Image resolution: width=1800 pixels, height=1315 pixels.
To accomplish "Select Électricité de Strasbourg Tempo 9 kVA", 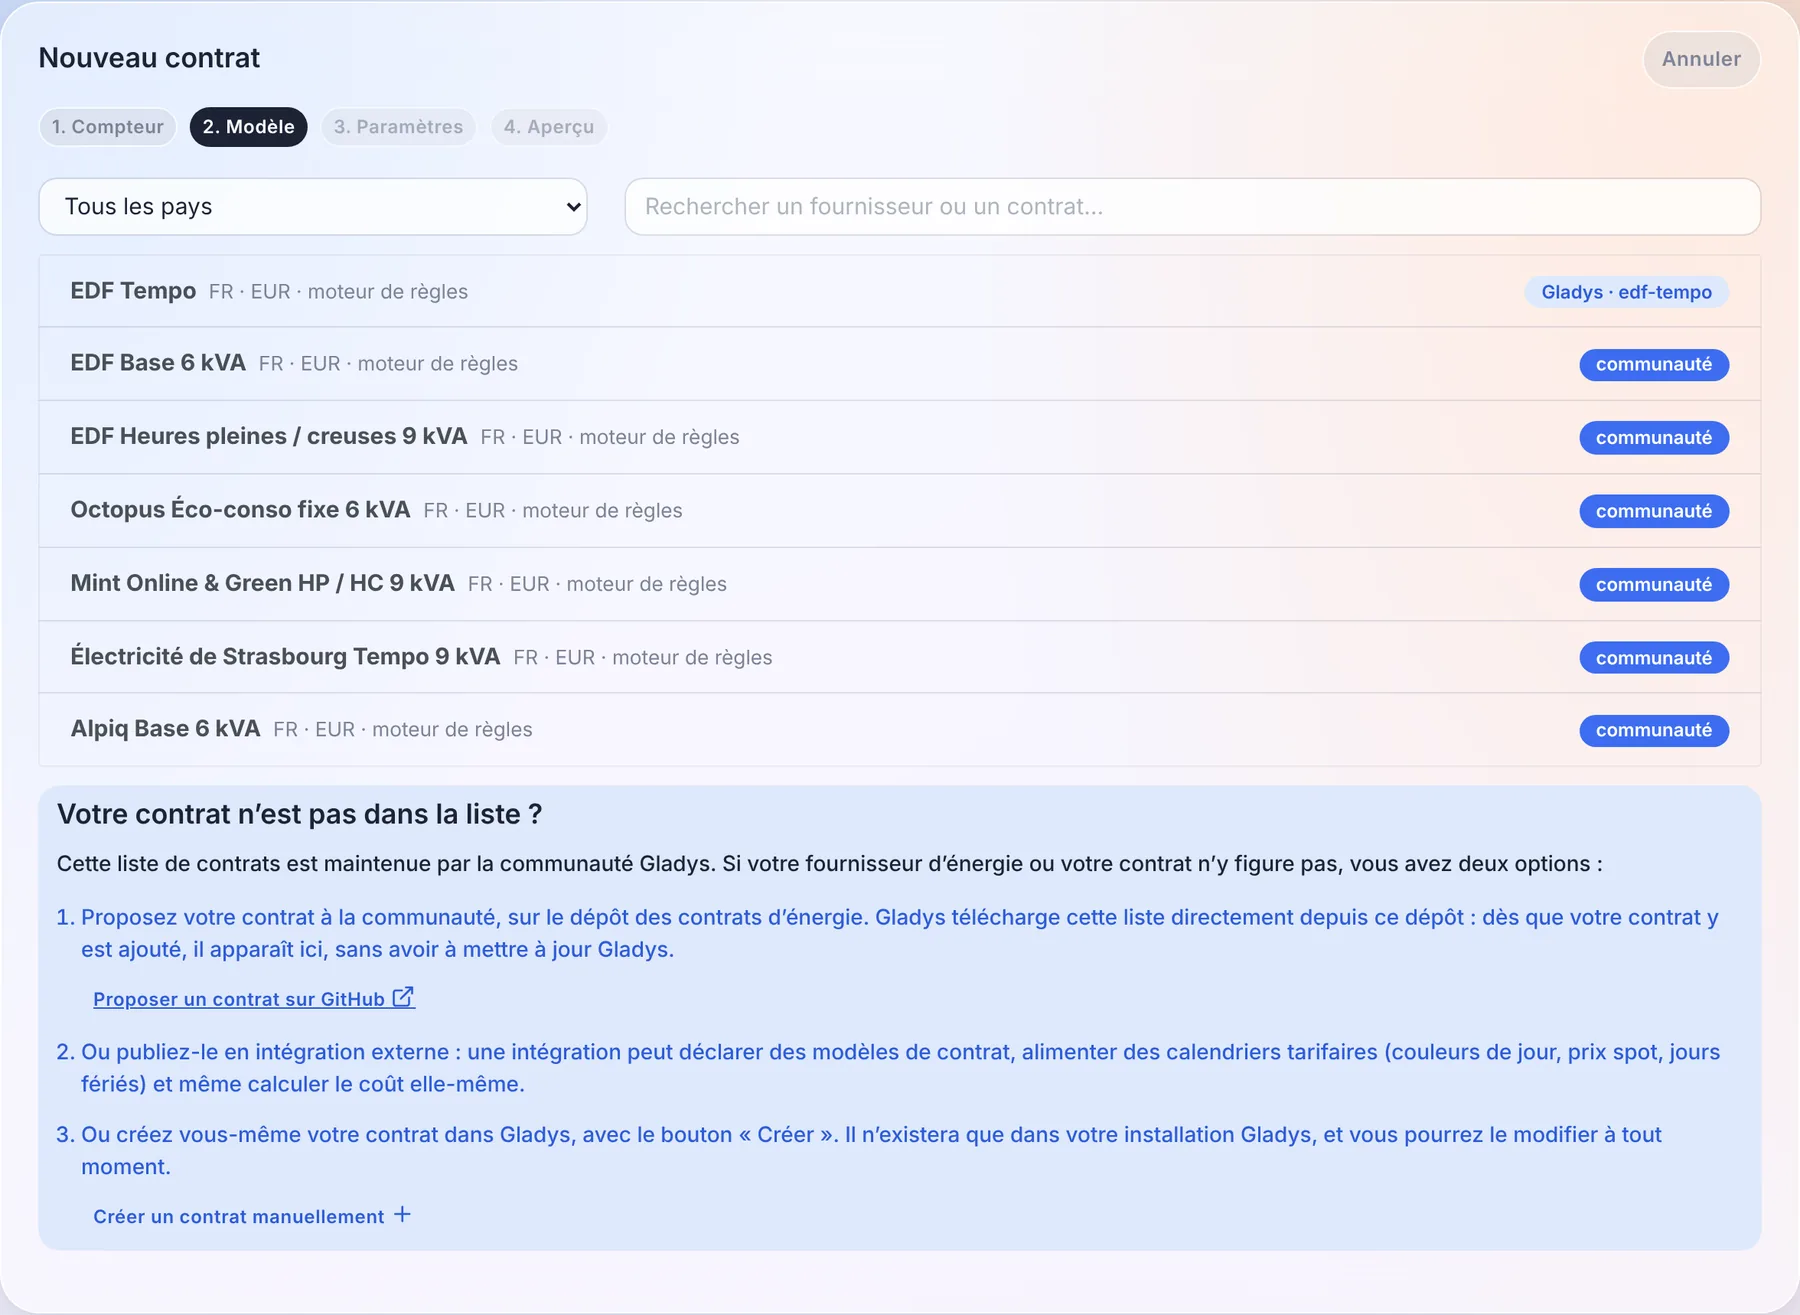I will [x=900, y=657].
